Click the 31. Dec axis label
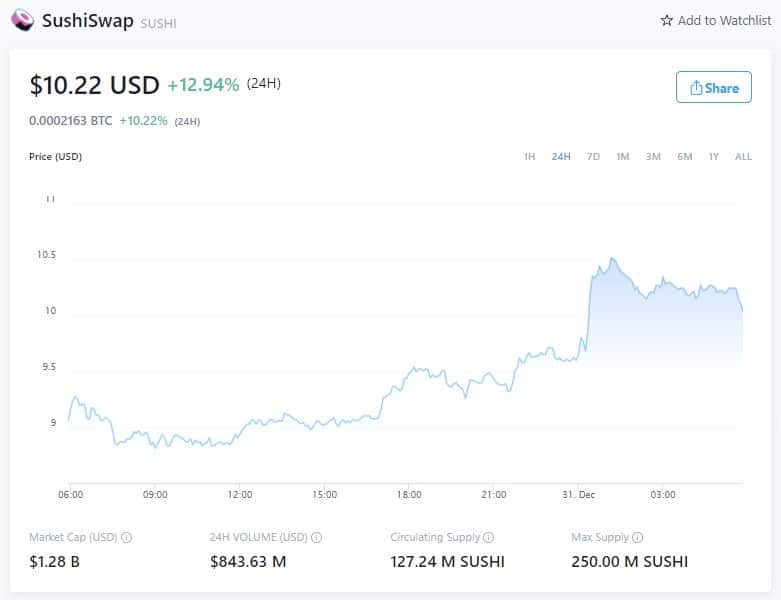The width and height of the screenshot is (781, 600). (578, 494)
